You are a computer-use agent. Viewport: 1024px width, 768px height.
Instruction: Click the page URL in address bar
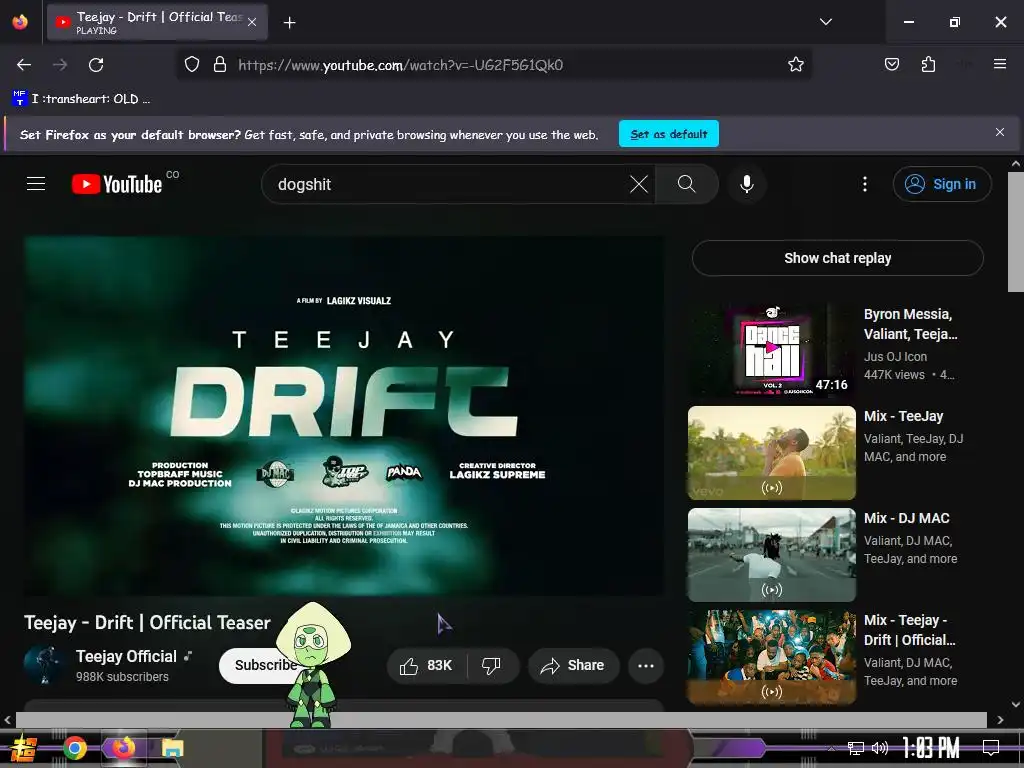(400, 65)
